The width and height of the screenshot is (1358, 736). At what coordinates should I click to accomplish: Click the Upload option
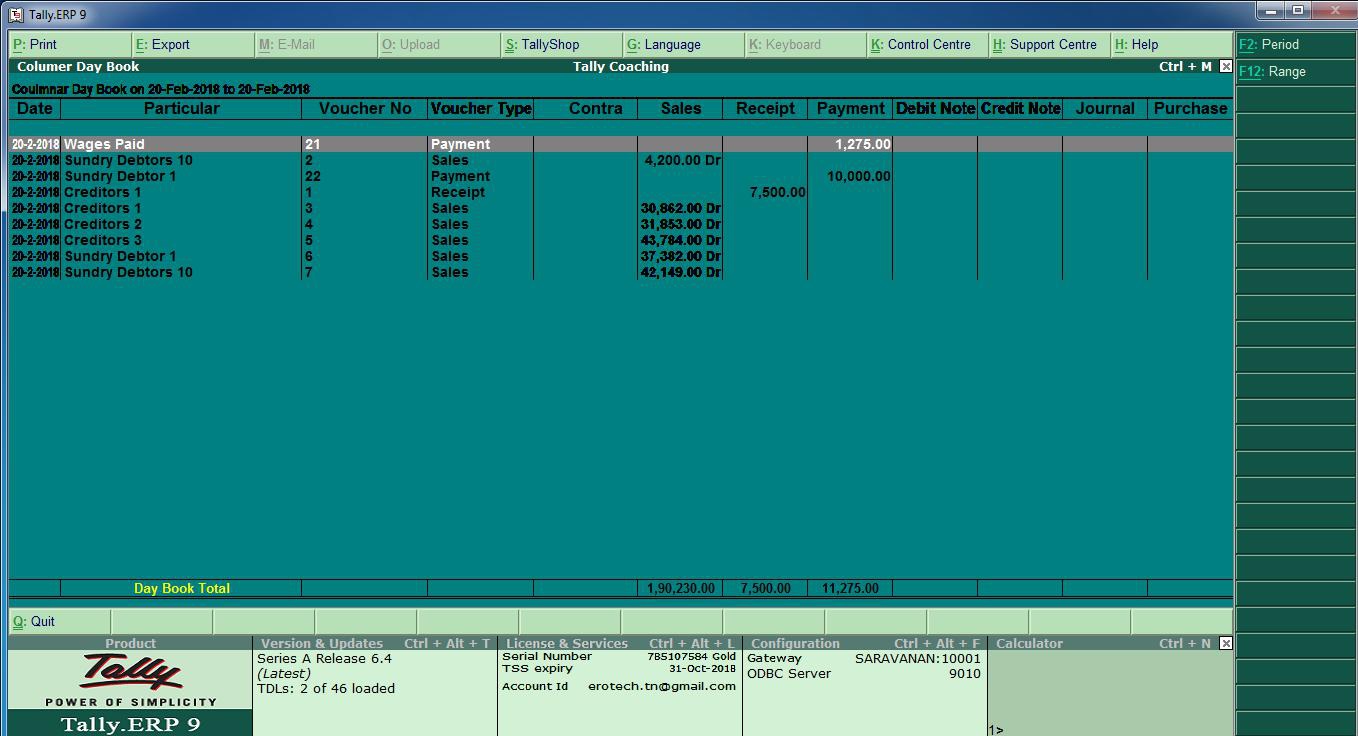(438, 45)
